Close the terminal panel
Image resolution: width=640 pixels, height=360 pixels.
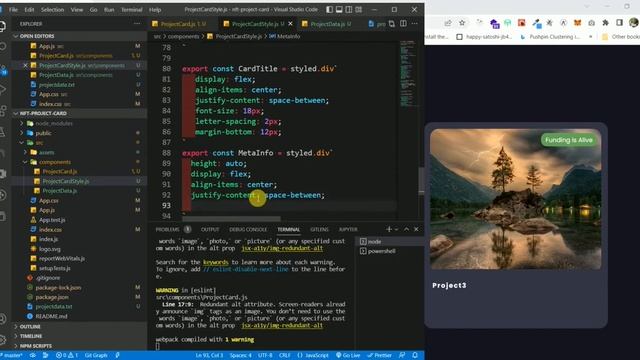pos(416,229)
